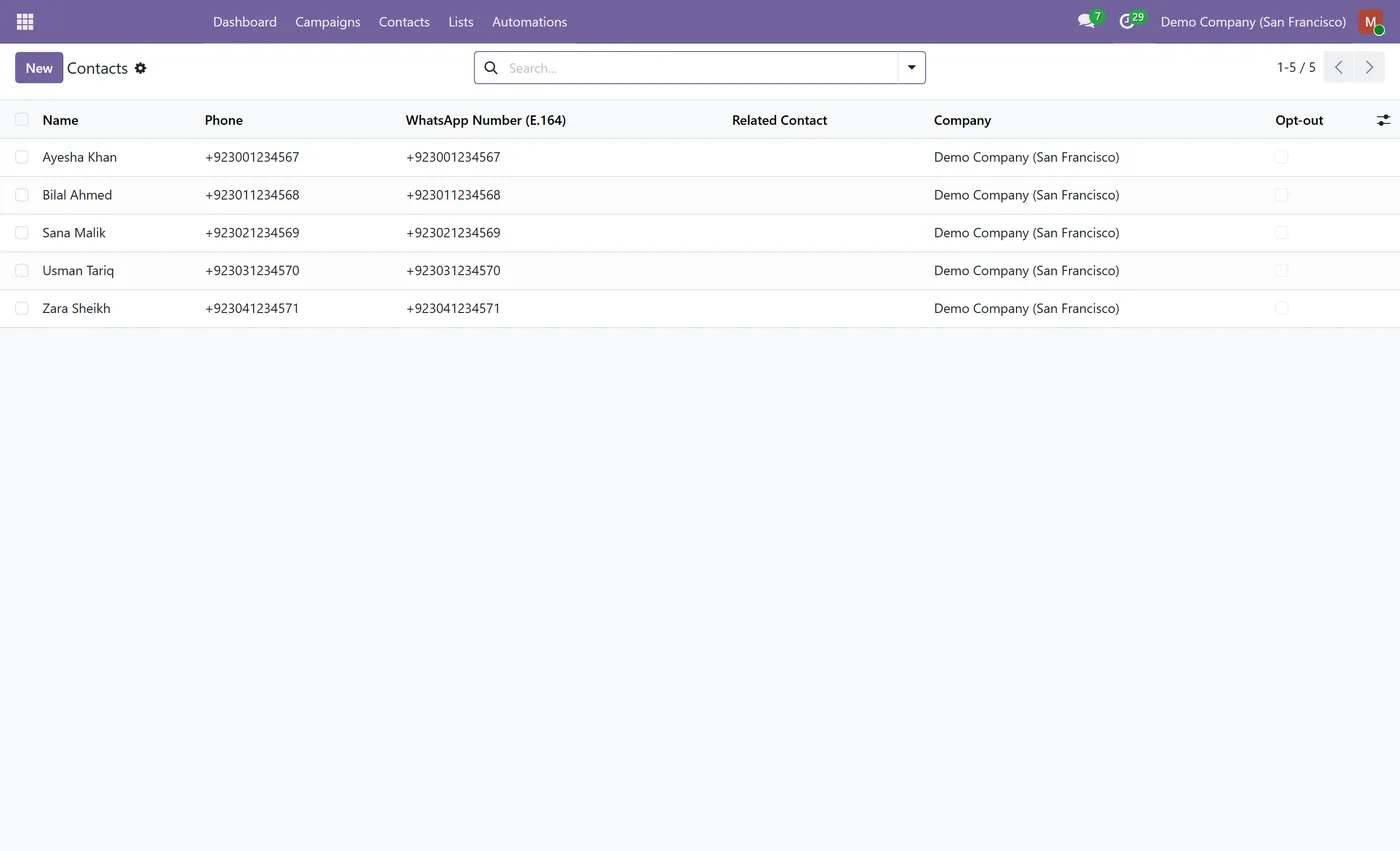Click Usman Tariq's phone +923031234570
Image resolution: width=1400 pixels, height=851 pixels.
[252, 271]
